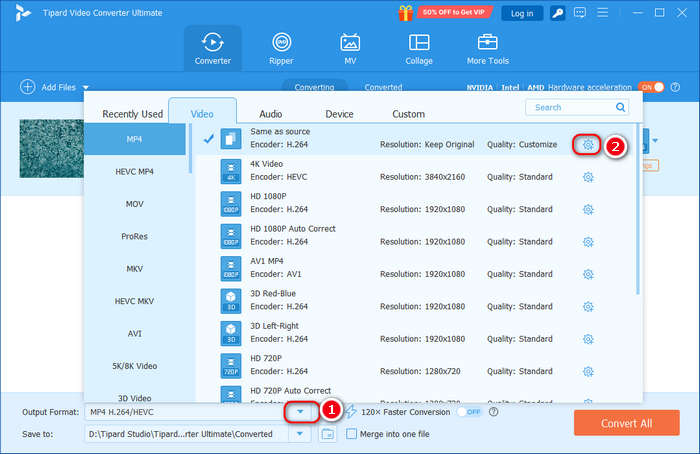Viewport: 700px width, 454px height.
Task: Select AVI format category
Action: pyautogui.click(x=134, y=333)
